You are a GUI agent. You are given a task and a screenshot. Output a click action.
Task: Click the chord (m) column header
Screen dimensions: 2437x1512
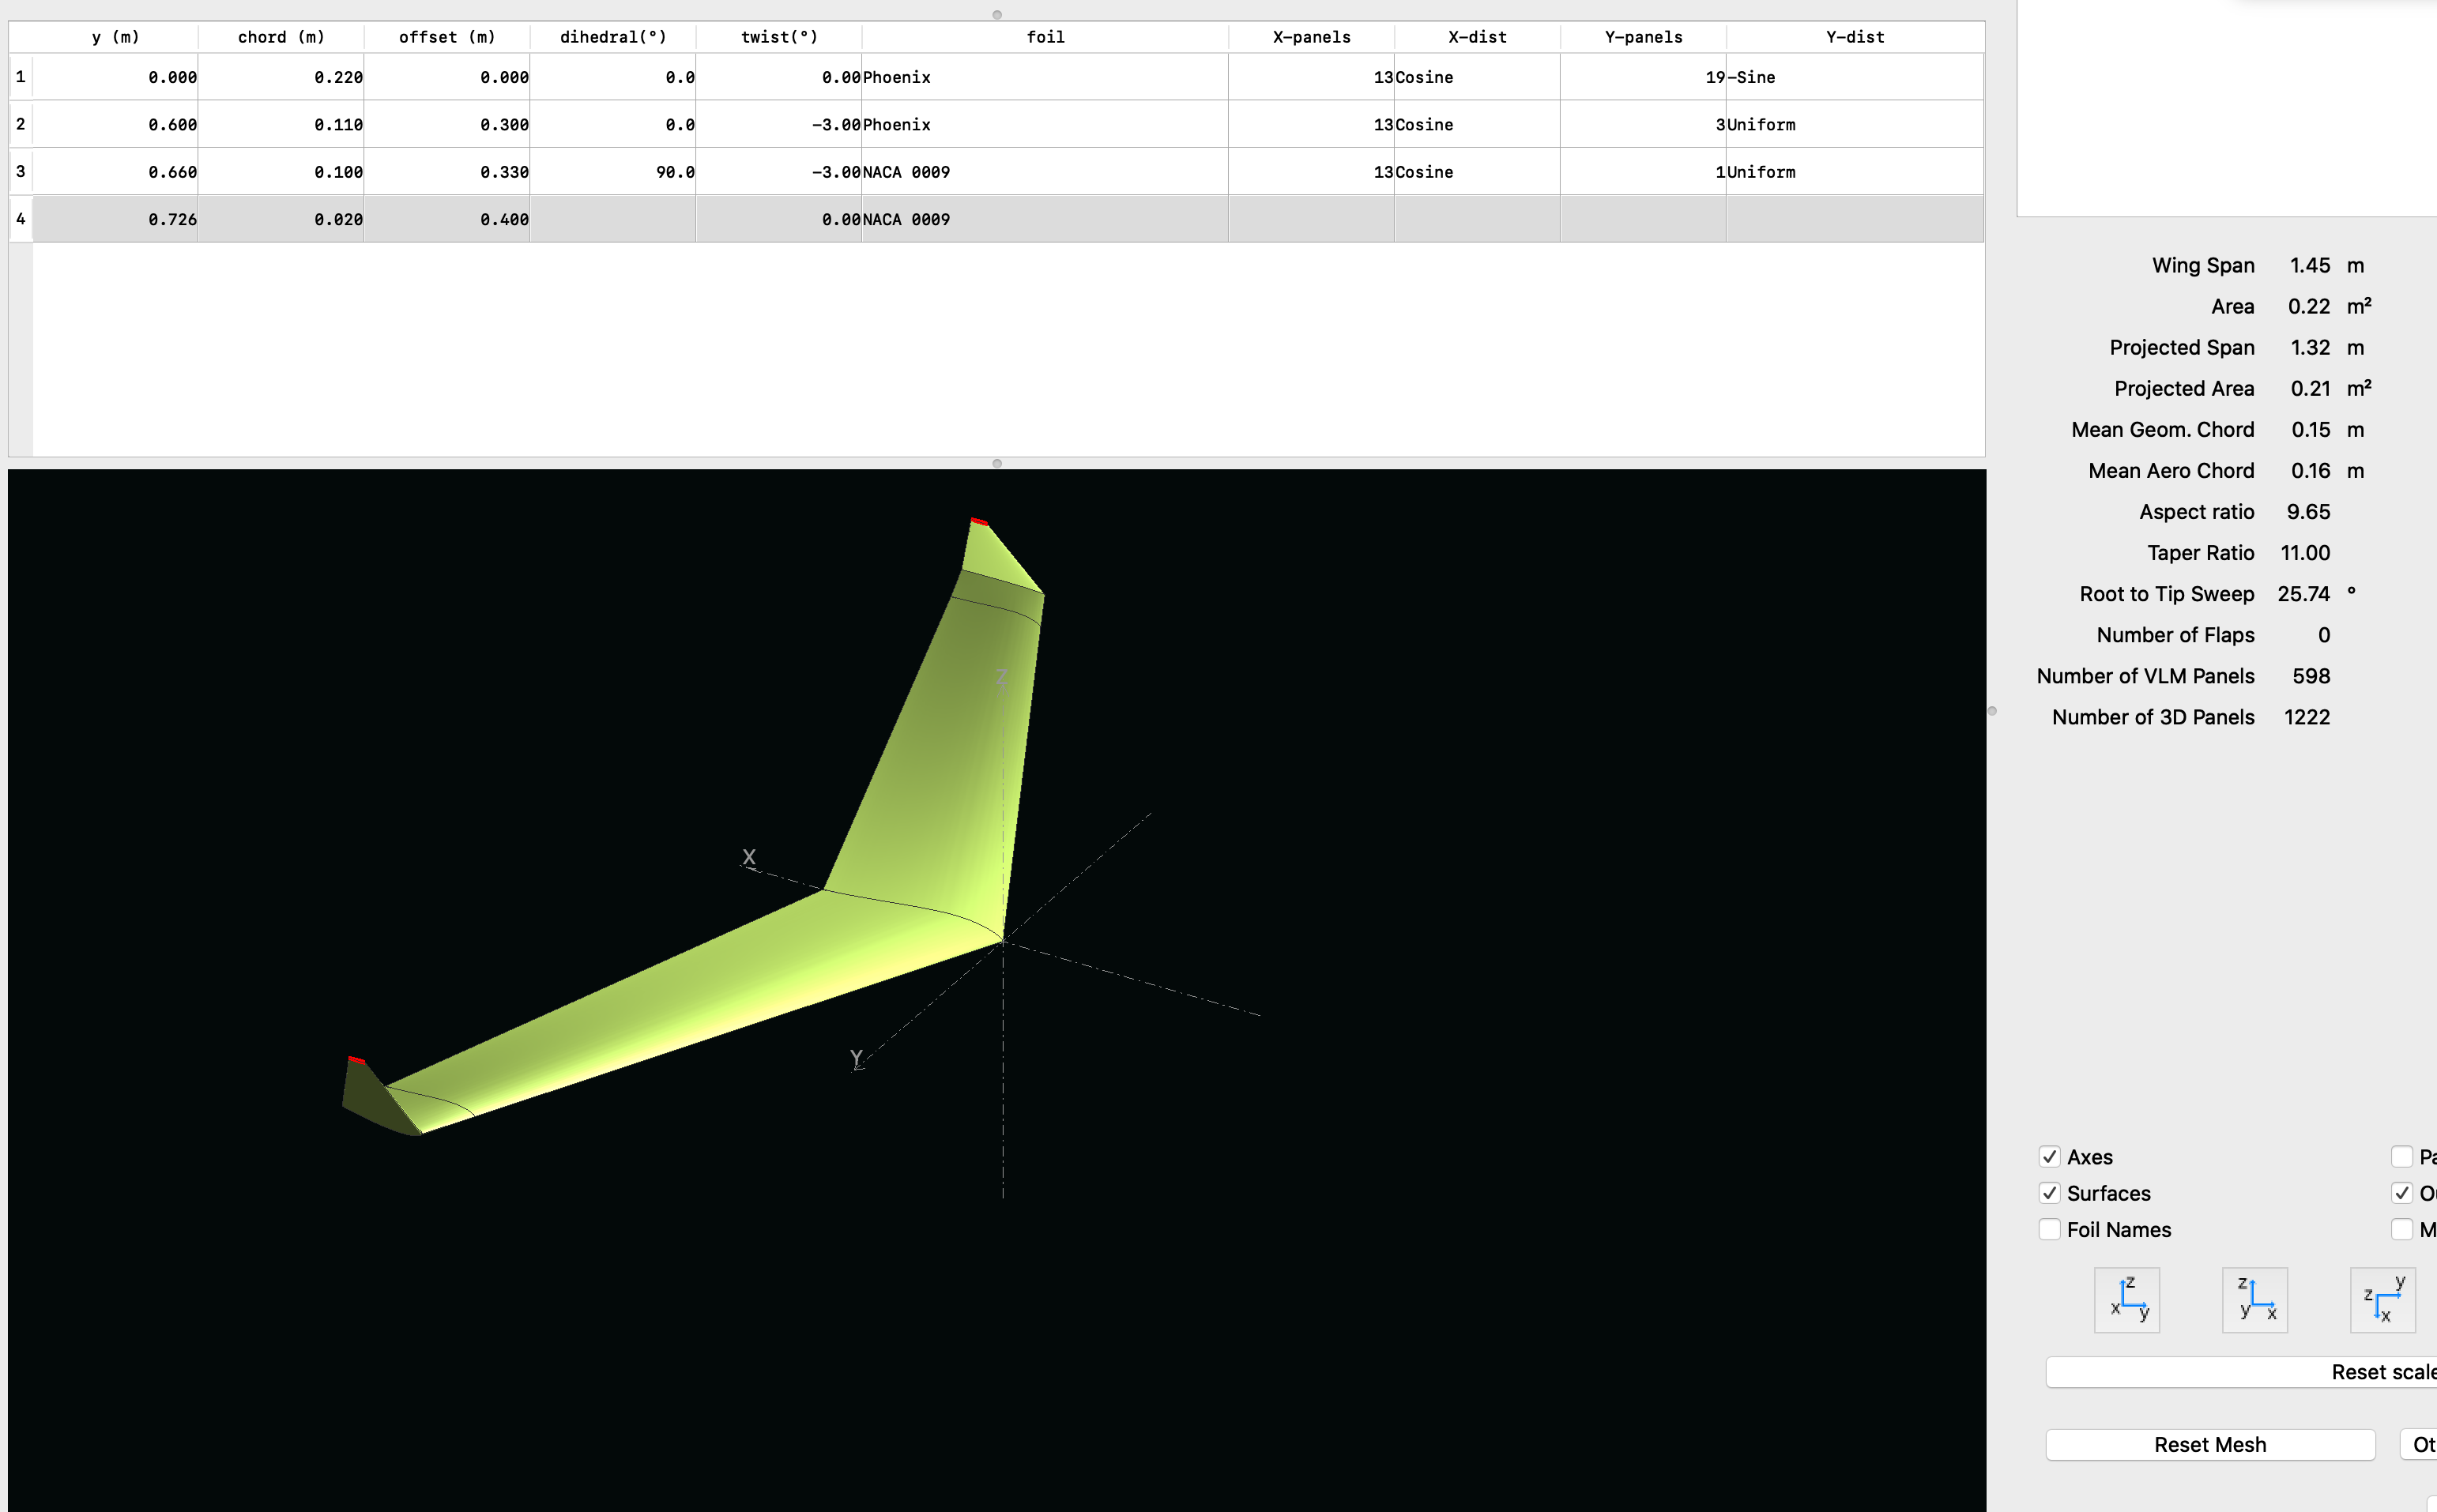[281, 37]
